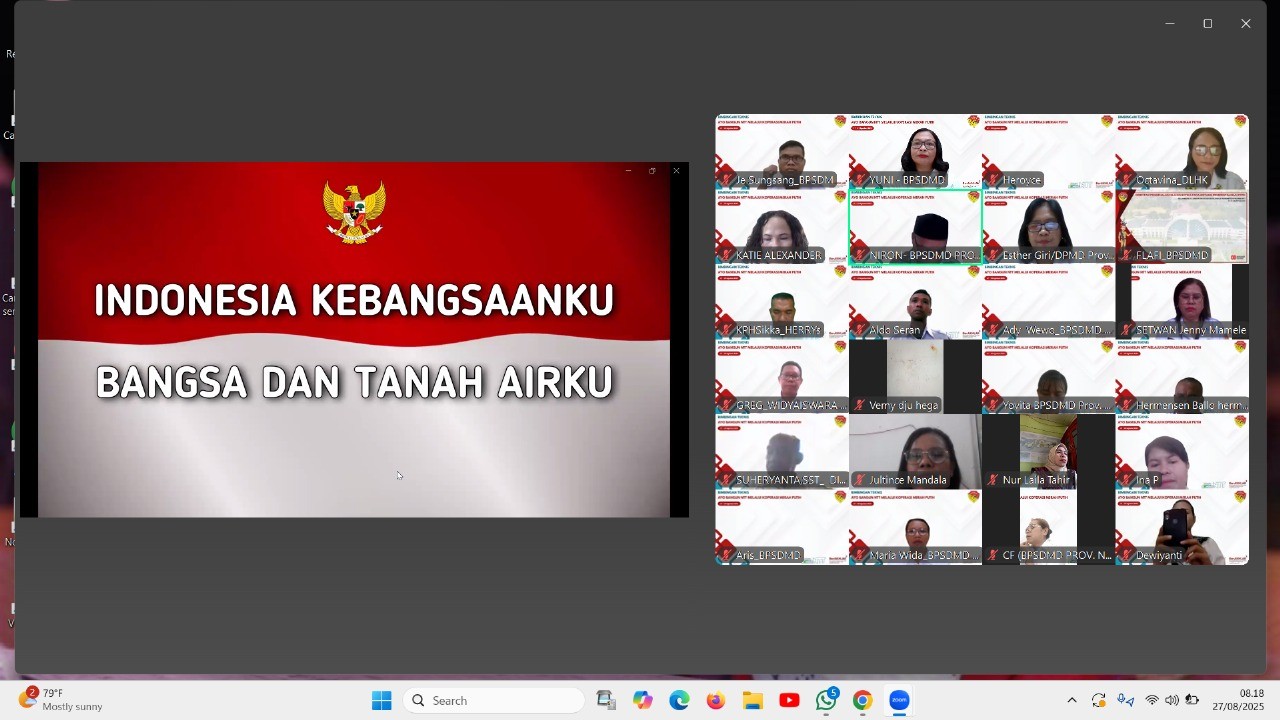Click the name label Hermensen Ballo
The width and height of the screenshot is (1280, 720).
coord(1191,405)
